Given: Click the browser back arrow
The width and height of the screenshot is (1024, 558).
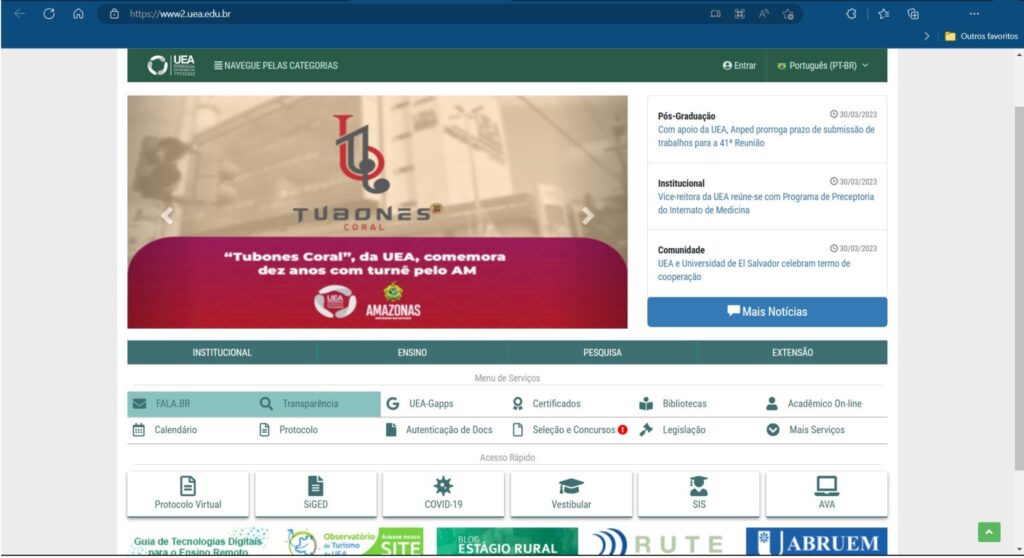Looking at the screenshot, I should [20, 14].
